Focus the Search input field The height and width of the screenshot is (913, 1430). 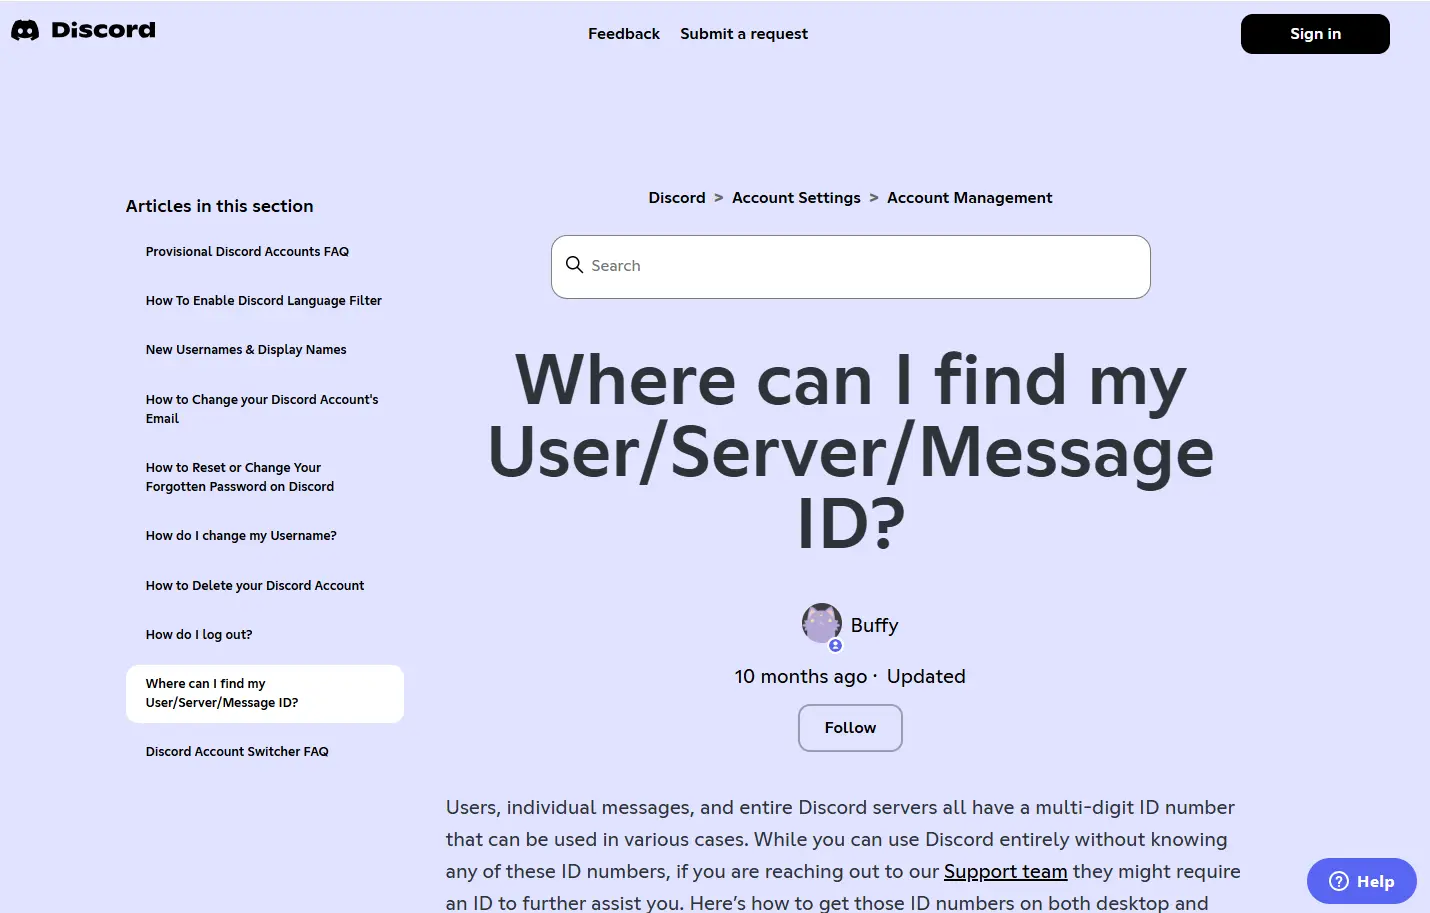pos(860,266)
